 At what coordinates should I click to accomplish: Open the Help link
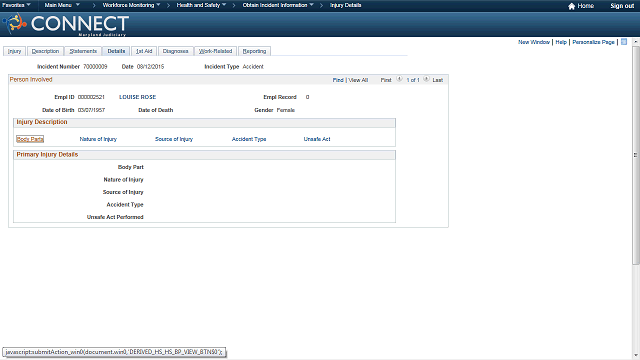[x=561, y=42]
